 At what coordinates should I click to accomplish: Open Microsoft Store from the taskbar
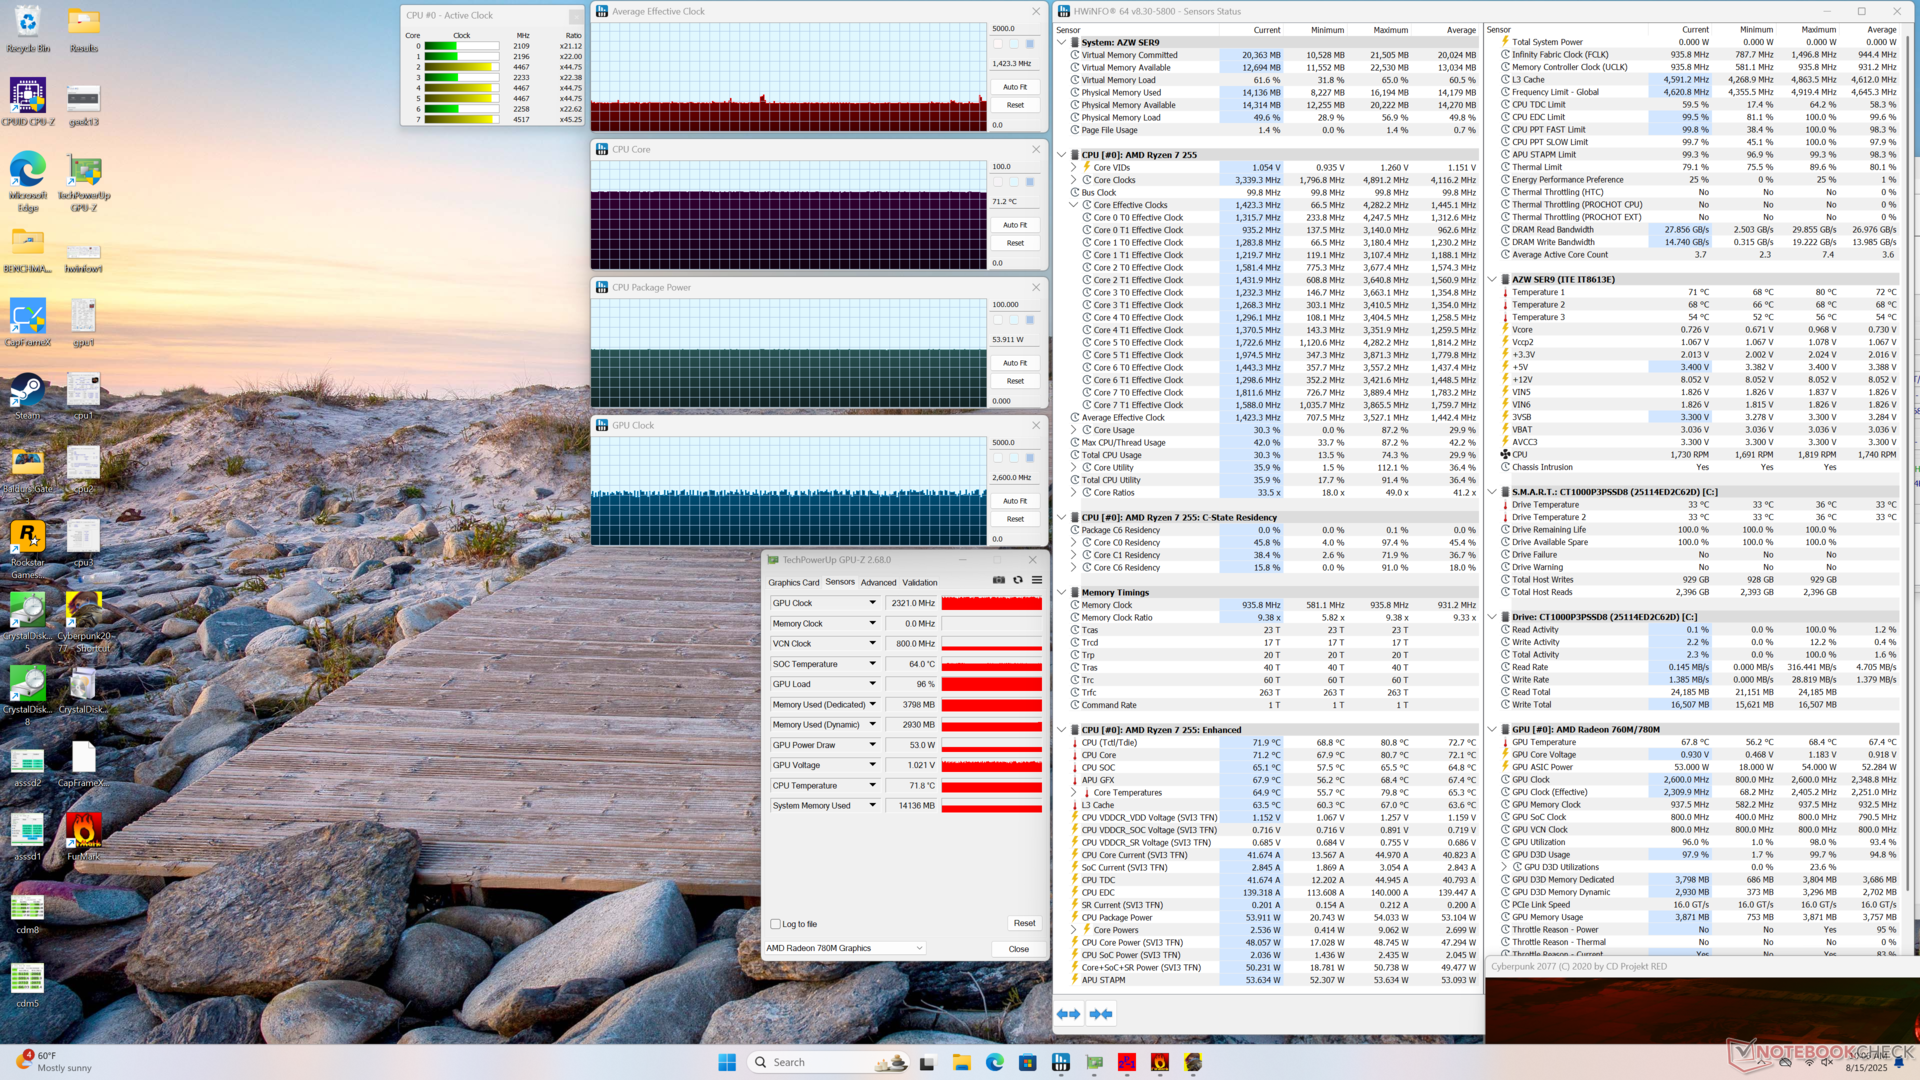(x=1028, y=1062)
